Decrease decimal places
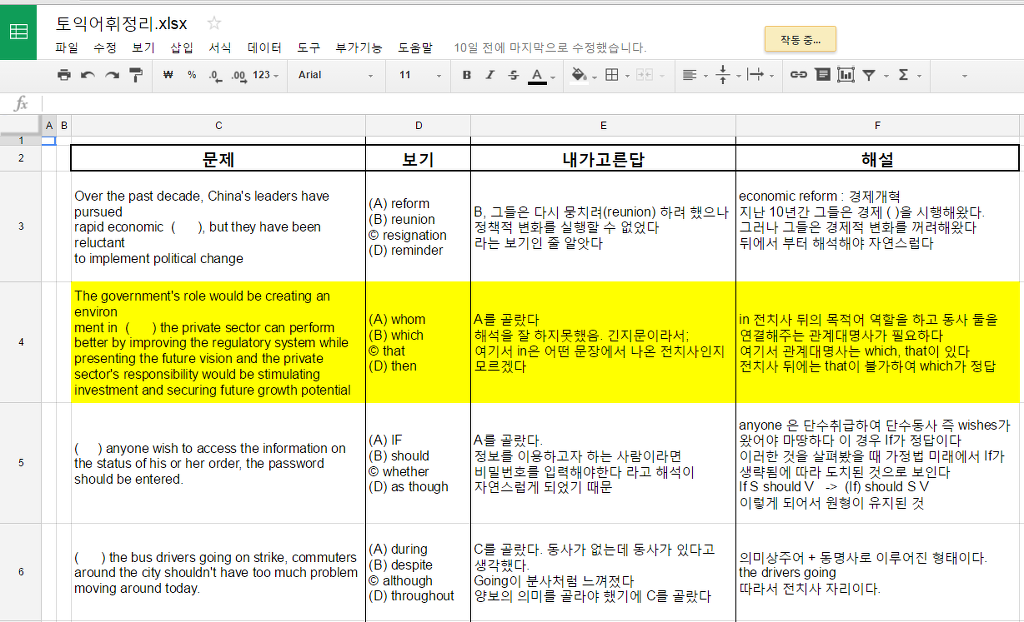1024x622 pixels. tap(215, 75)
